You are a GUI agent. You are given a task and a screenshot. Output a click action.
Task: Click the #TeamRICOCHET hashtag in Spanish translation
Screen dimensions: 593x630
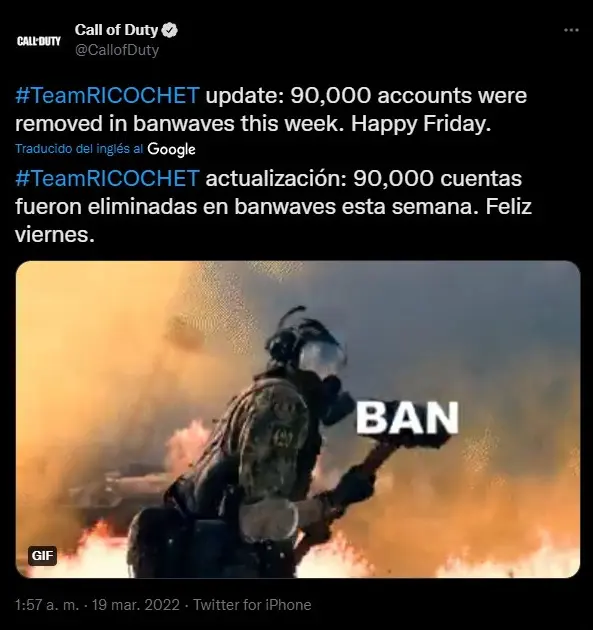point(107,178)
